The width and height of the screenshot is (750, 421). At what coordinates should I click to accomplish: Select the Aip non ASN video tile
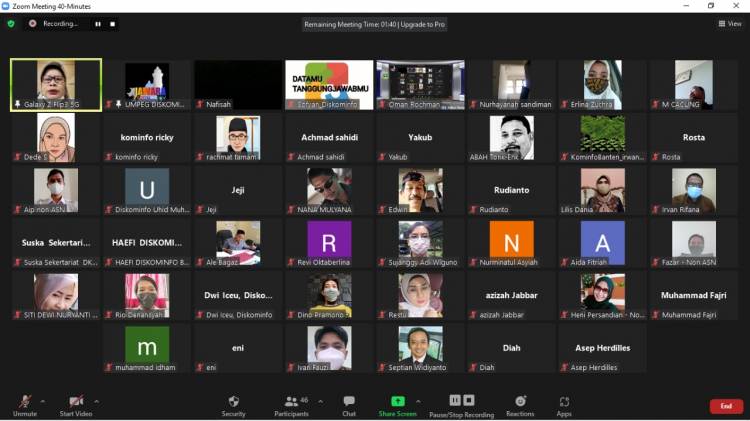(x=56, y=190)
